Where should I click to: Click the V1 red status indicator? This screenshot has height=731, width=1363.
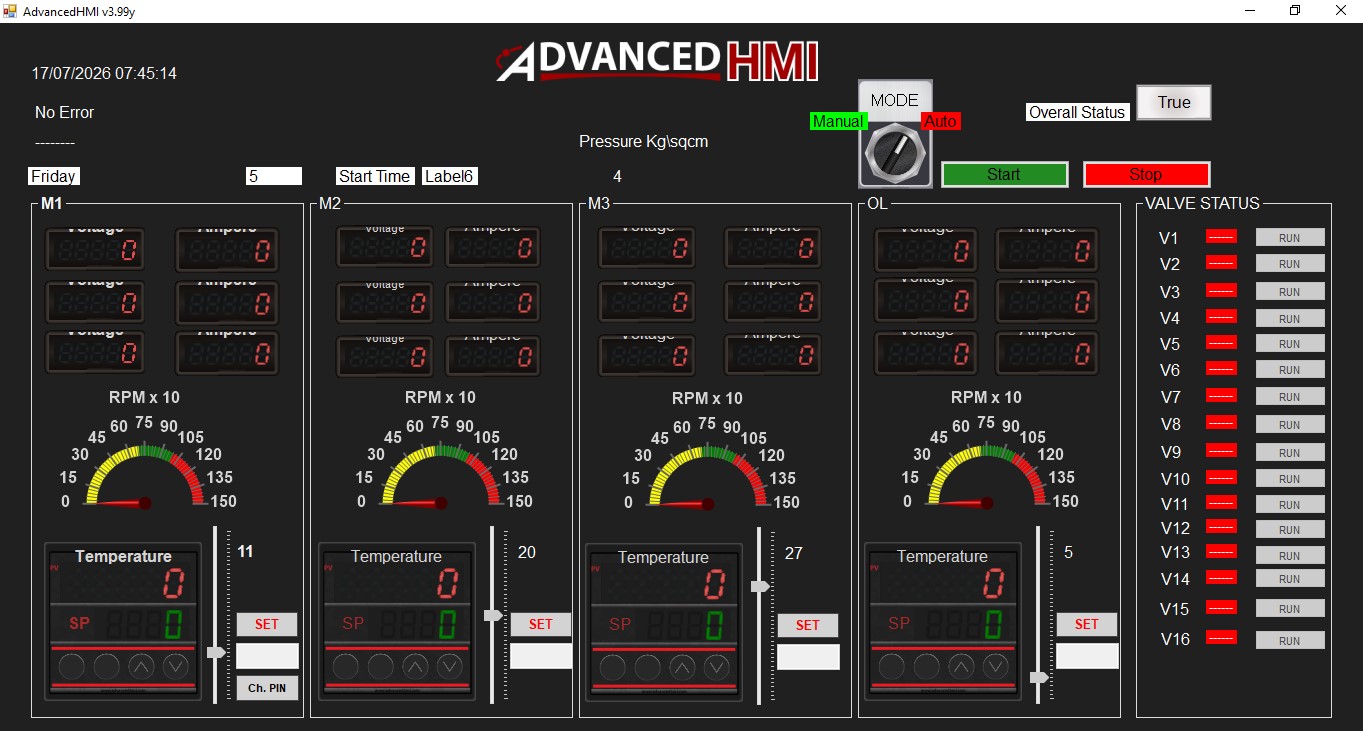pos(1222,236)
